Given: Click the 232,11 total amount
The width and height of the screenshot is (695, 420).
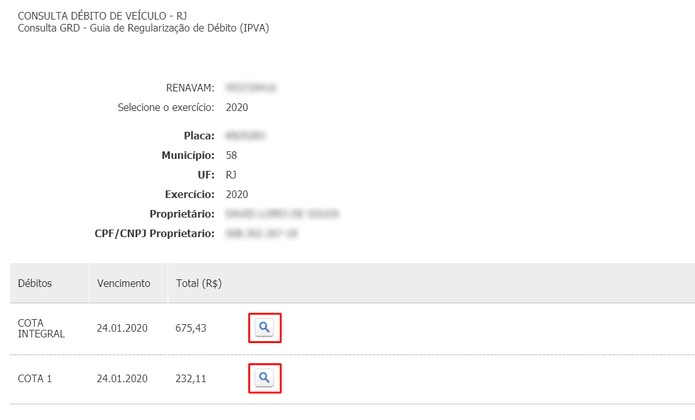Looking at the screenshot, I should point(191,379).
